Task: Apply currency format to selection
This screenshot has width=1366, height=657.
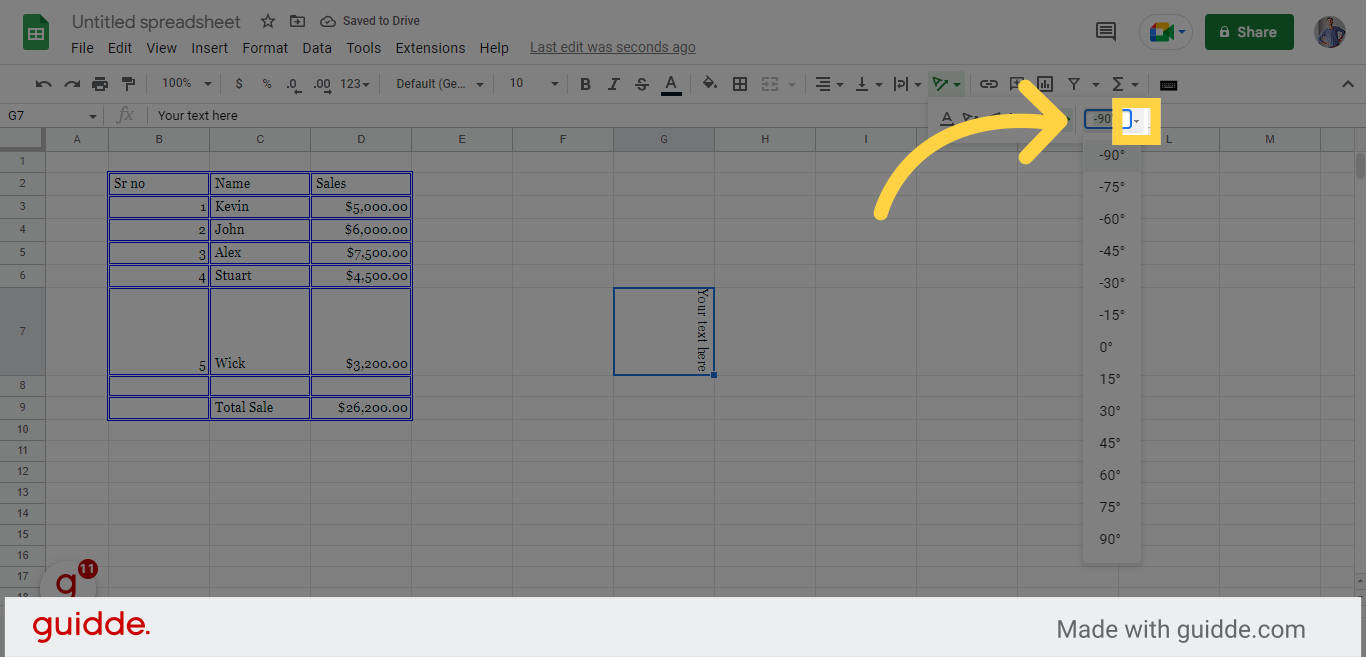Action: click(240, 84)
